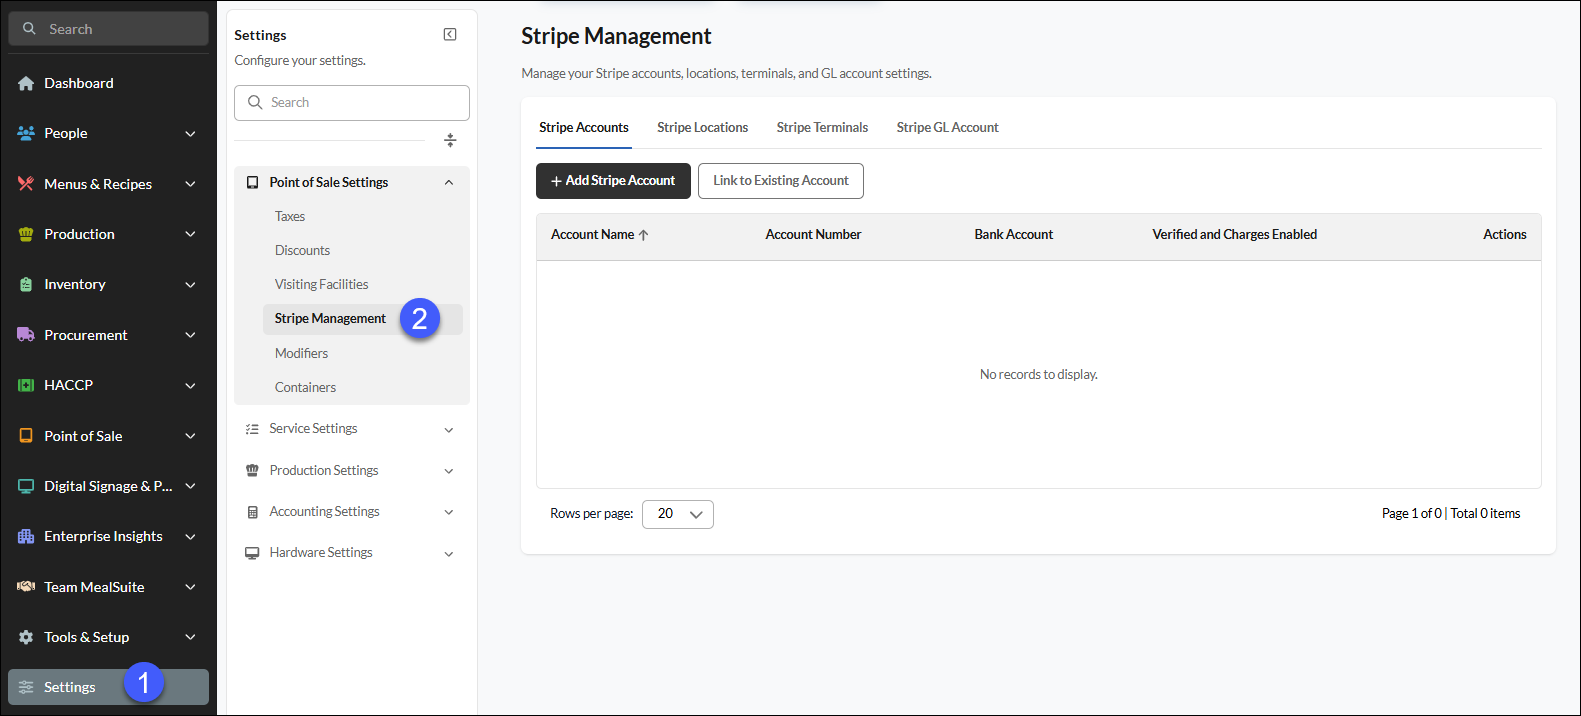This screenshot has width=1581, height=716.
Task: Expand the Production Settings chevron
Action: coord(449,471)
